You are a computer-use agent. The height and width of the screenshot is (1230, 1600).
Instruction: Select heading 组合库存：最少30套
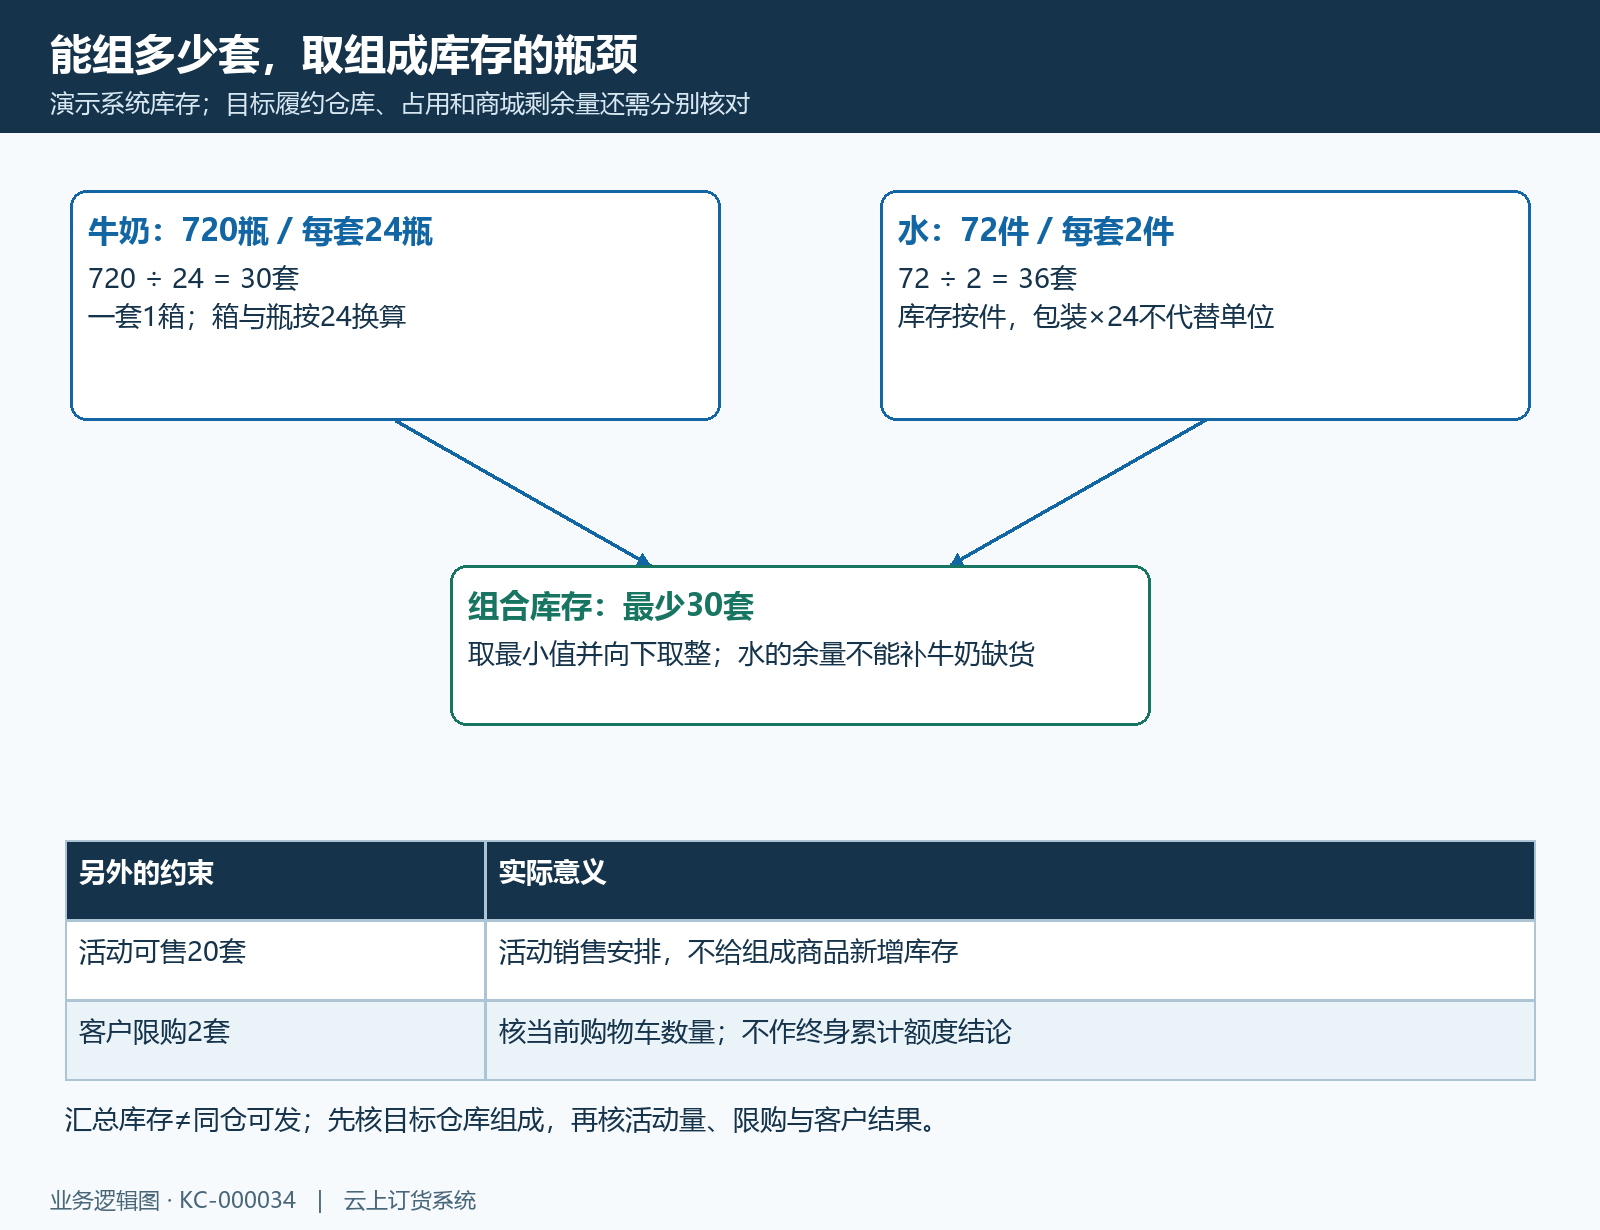tap(611, 606)
